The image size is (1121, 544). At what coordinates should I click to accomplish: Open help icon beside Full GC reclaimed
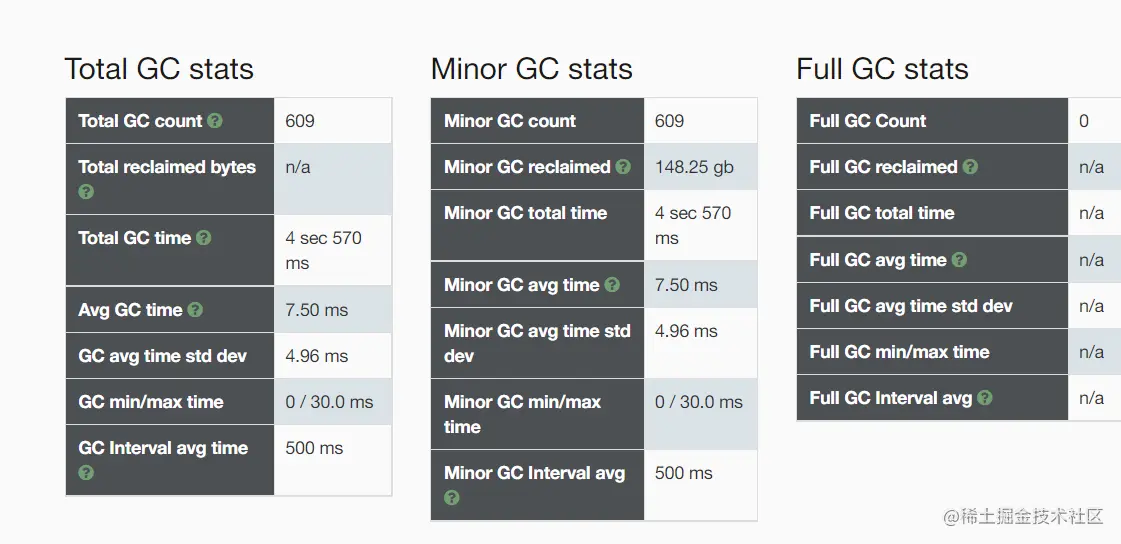click(x=970, y=167)
